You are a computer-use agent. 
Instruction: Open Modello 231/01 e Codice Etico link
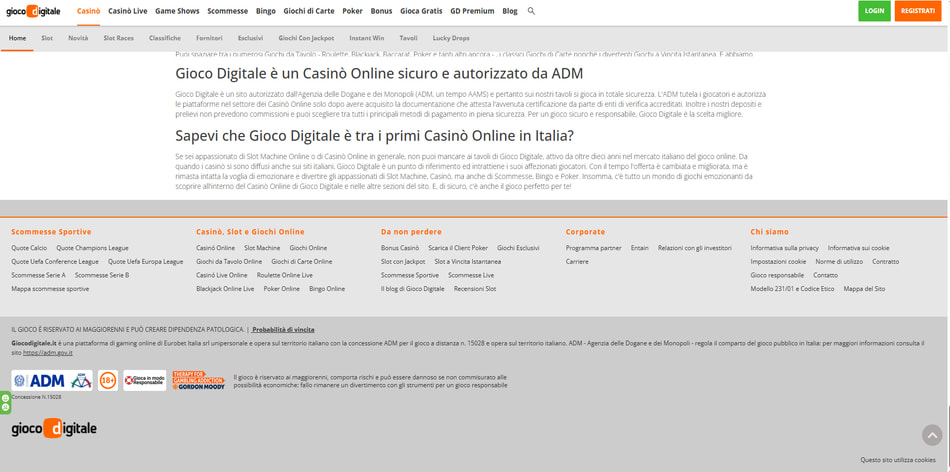point(792,289)
